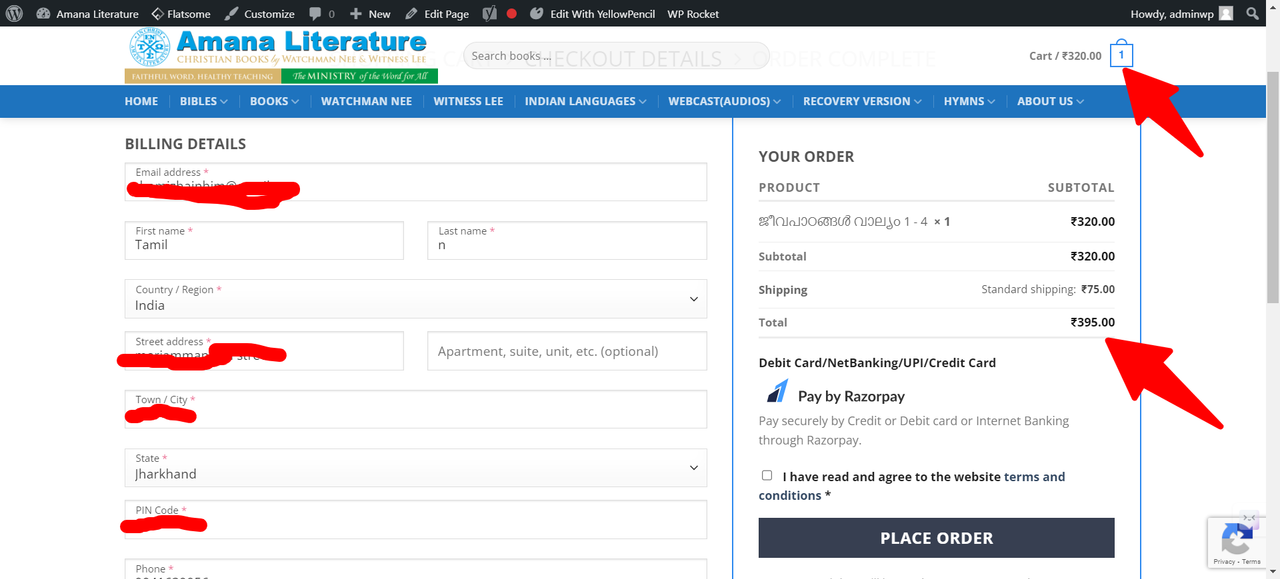The width and height of the screenshot is (1280, 579).
Task: Click the PIN Code field
Action: pos(416,519)
